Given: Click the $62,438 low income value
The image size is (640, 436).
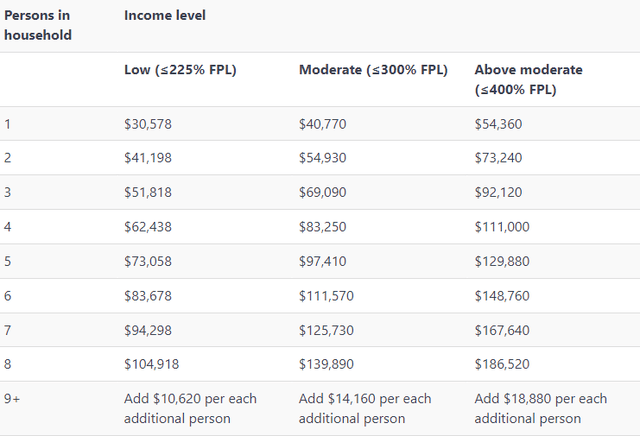Looking at the screenshot, I should pyautogui.click(x=147, y=227).
